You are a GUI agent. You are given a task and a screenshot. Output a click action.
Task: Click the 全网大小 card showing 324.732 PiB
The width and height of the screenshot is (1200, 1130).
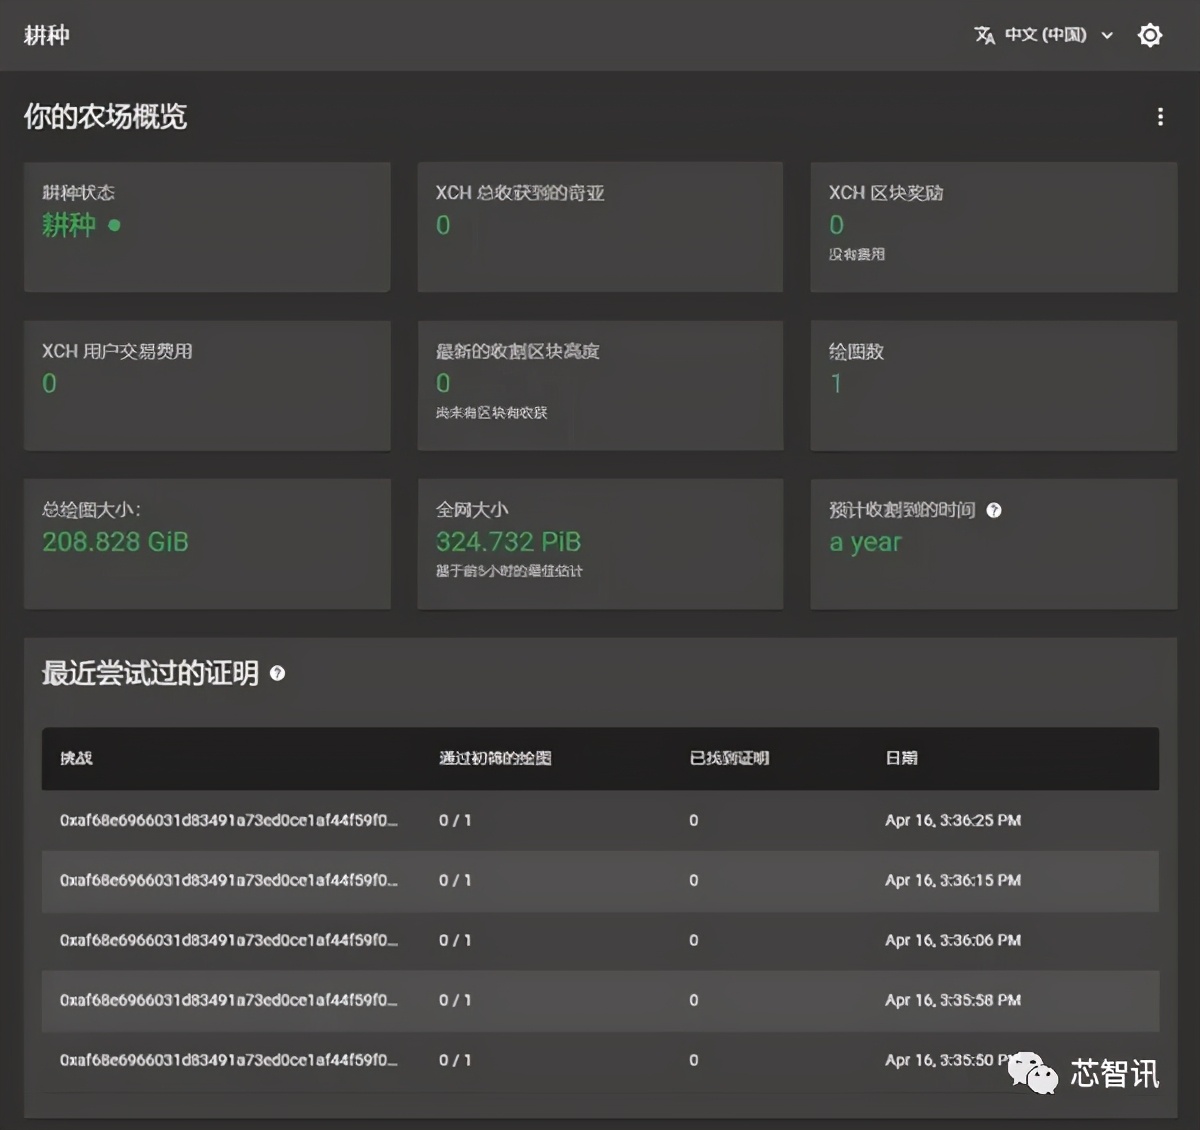pyautogui.click(x=600, y=544)
